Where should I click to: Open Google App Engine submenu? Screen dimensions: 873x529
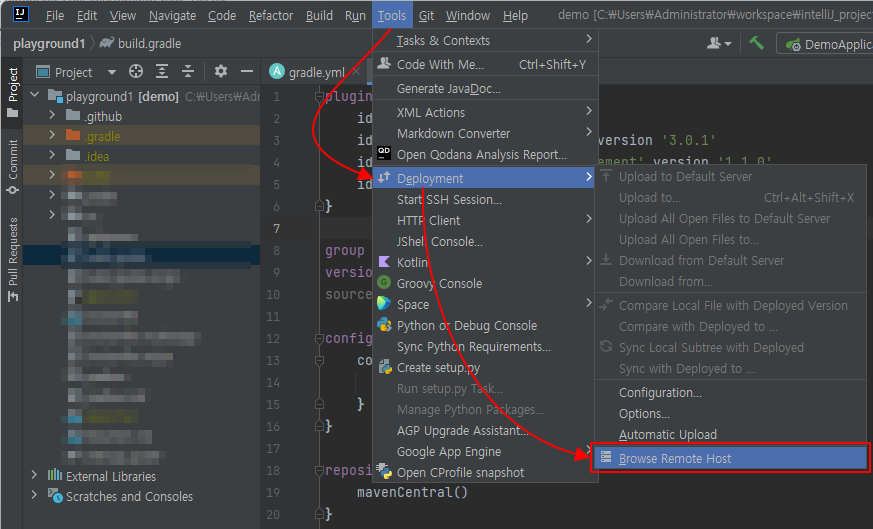pyautogui.click(x=485, y=452)
